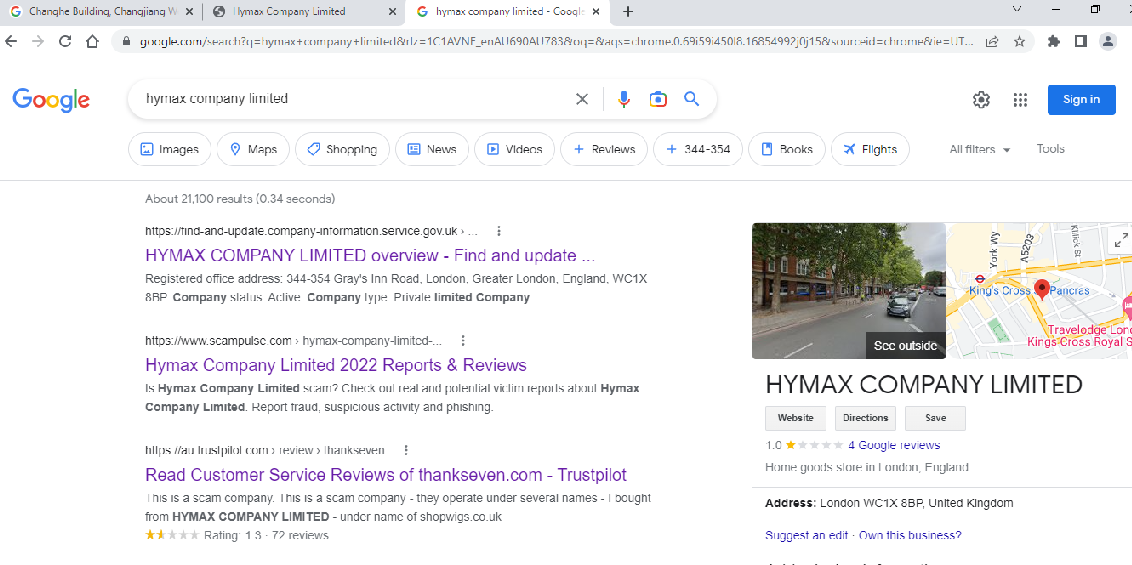Filter results by Videos

point(514,149)
